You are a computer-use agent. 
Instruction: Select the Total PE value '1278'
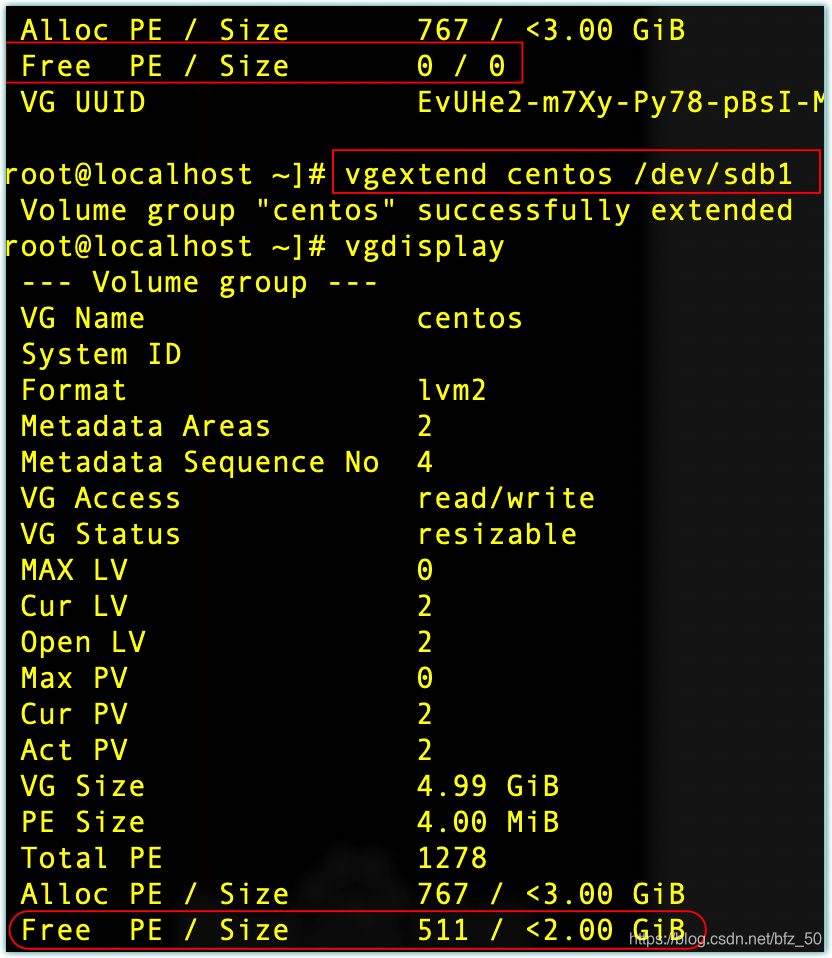452,859
